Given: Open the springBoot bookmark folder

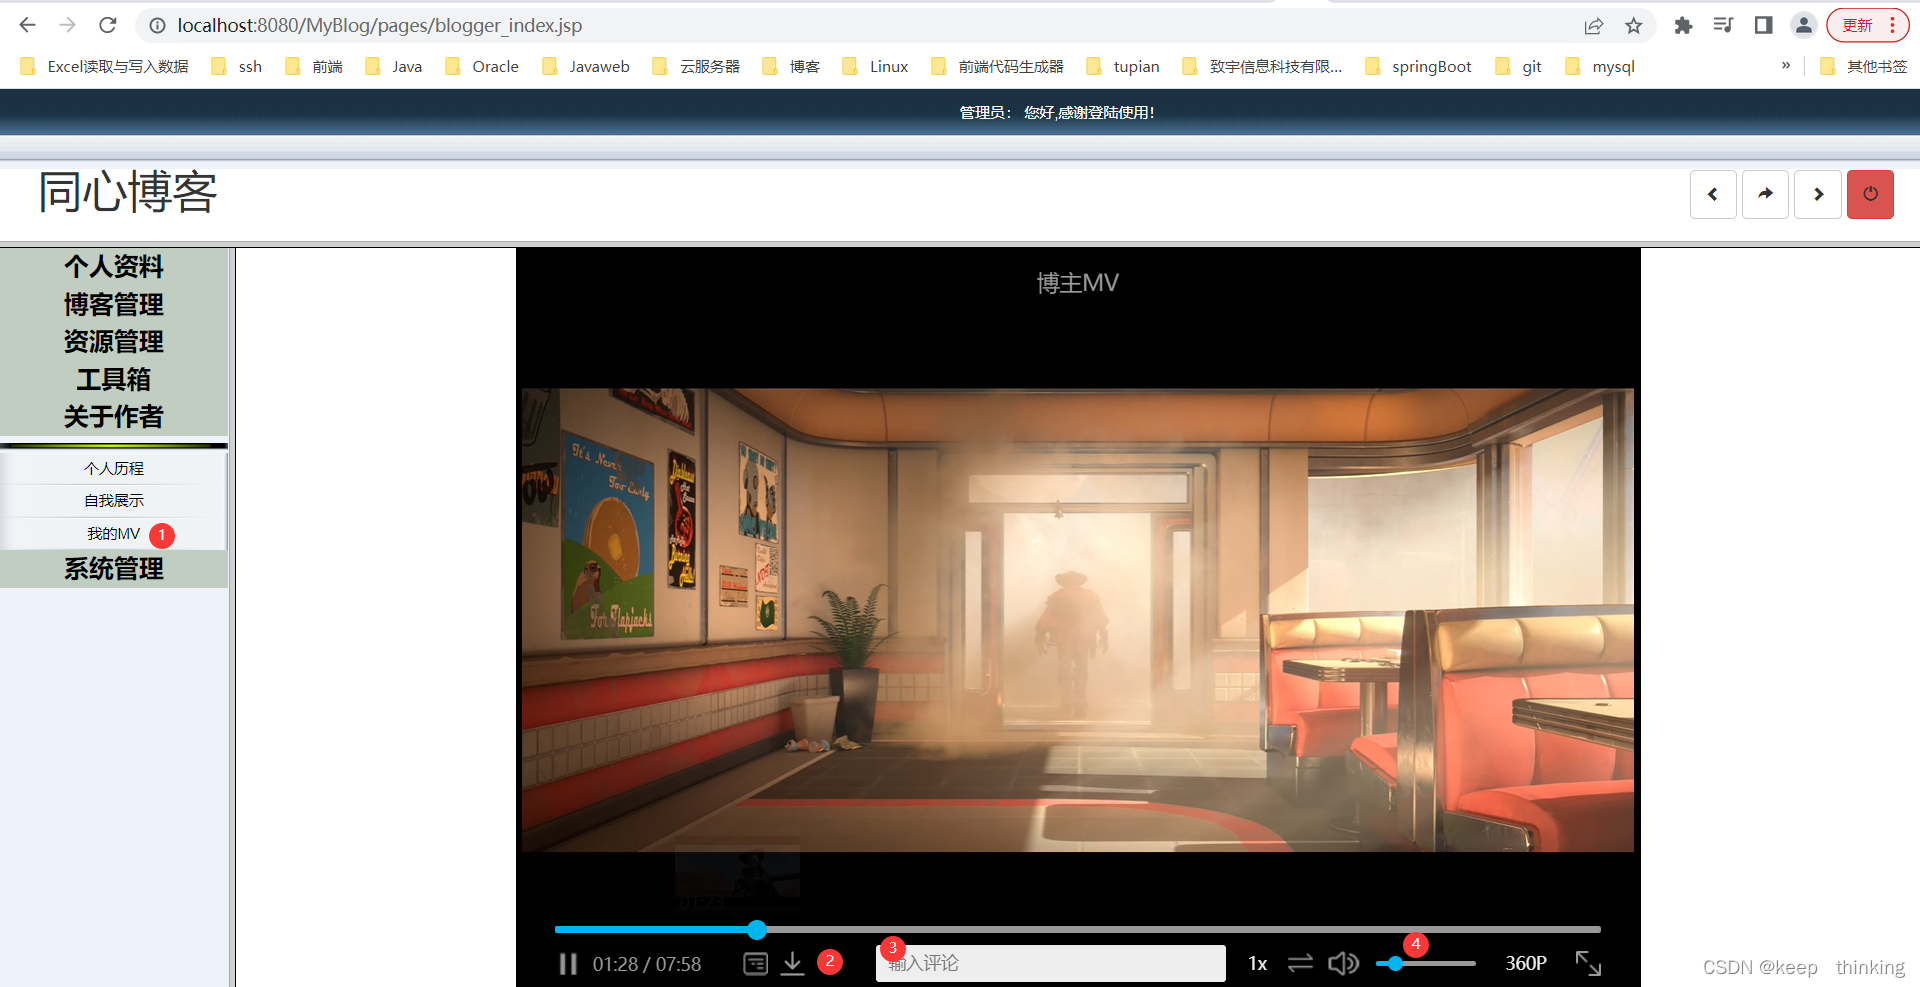Looking at the screenshot, I should [x=1419, y=66].
